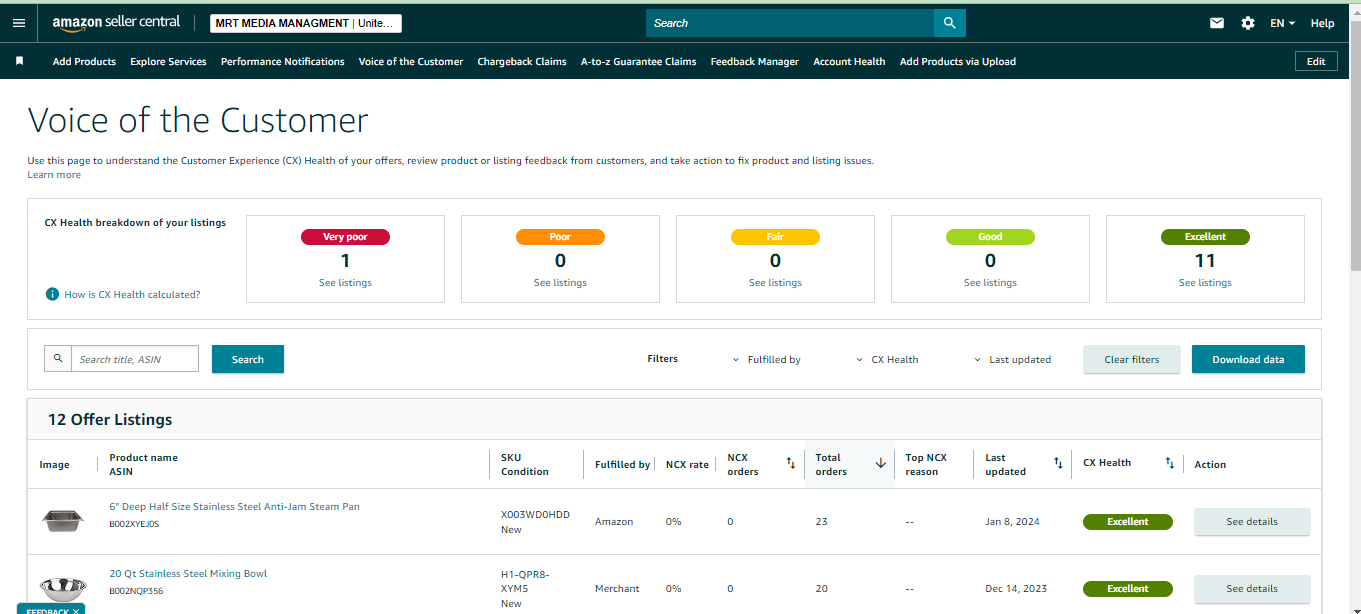The height and width of the screenshot is (614, 1361).
Task: See listings under Good
Action: coord(990,282)
